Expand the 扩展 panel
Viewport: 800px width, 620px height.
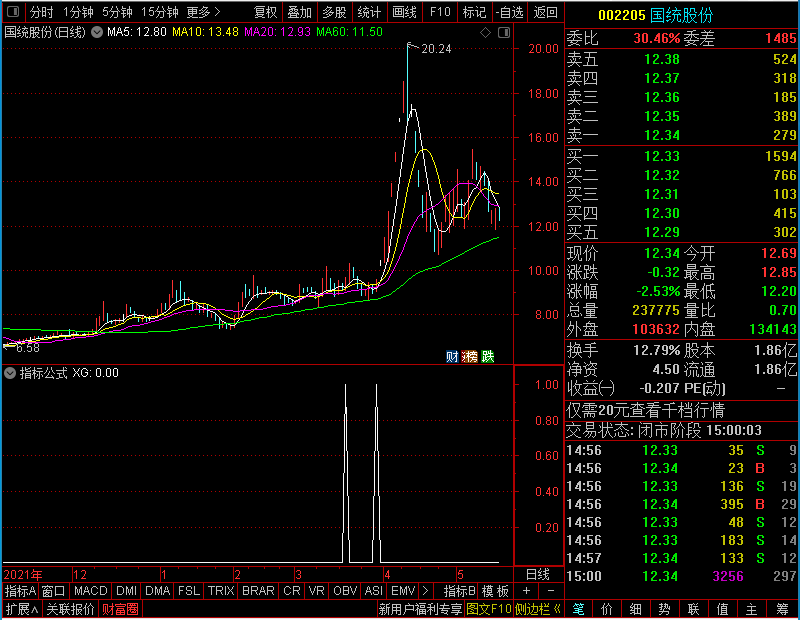click(22, 609)
